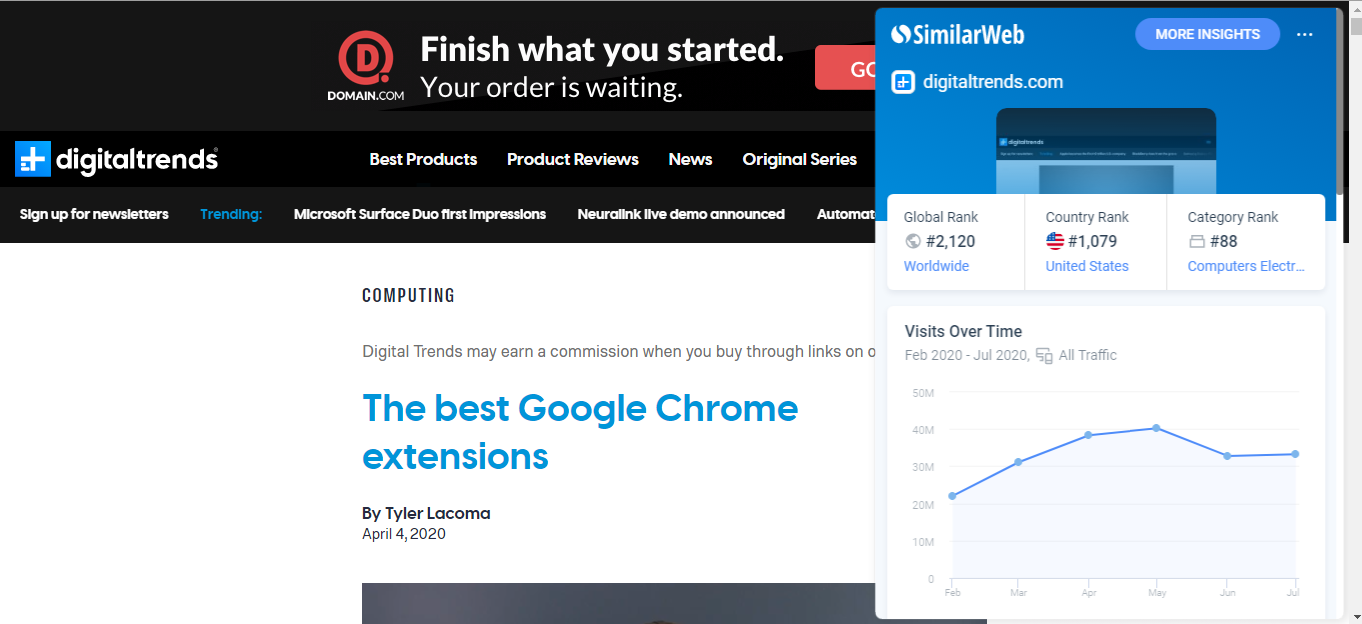Select the May data point on the chart
1362x624 pixels.
(1156, 428)
